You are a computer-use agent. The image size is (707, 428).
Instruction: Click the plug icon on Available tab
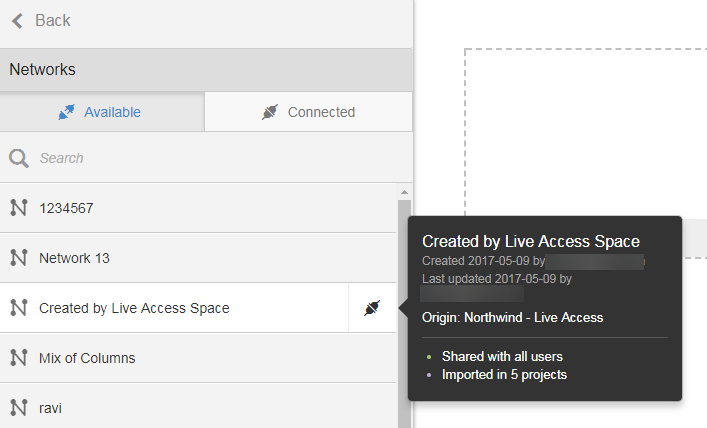(67, 112)
